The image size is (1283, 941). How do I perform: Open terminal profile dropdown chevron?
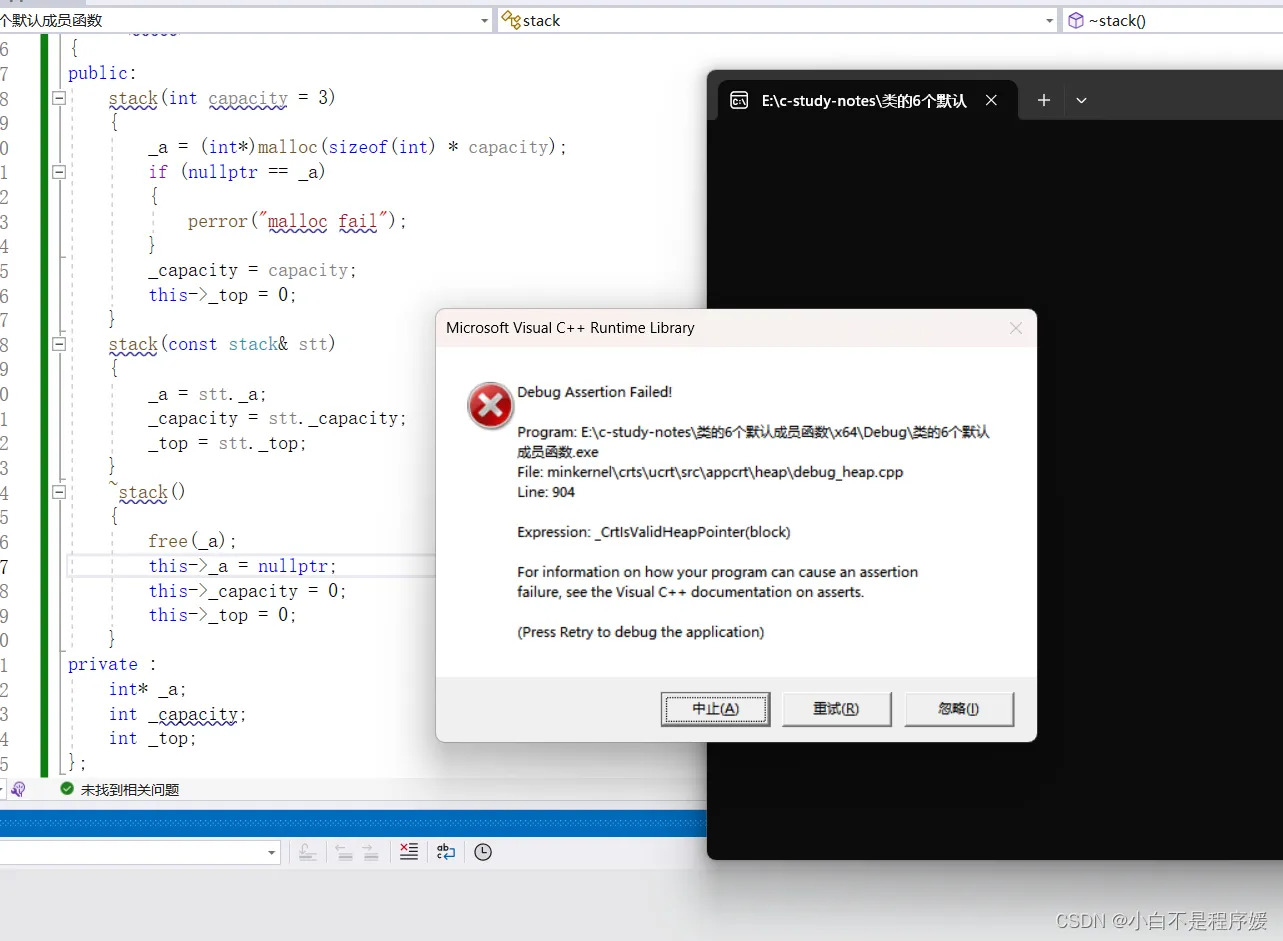[1081, 100]
